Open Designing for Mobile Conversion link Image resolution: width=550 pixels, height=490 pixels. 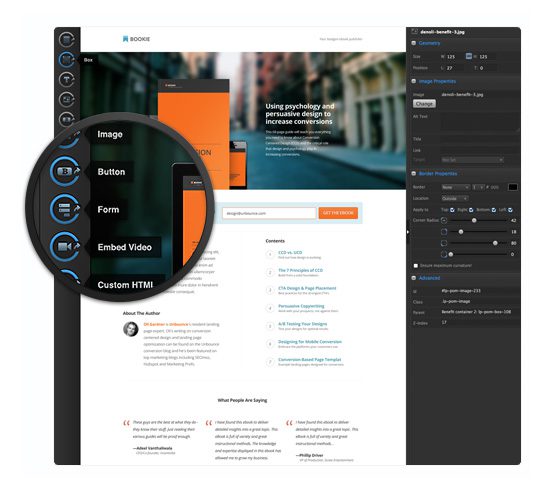tap(310, 342)
